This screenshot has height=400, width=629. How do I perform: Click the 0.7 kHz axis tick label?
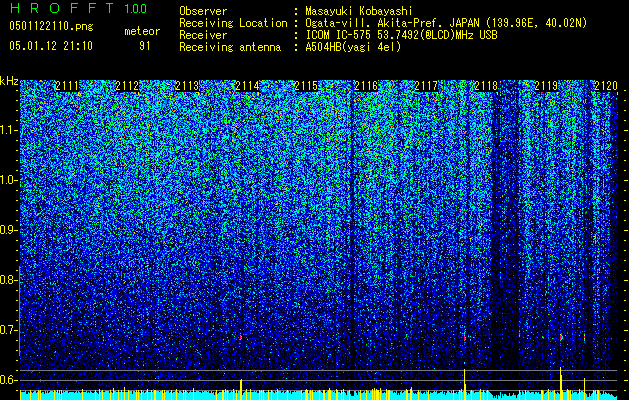[x=9, y=330]
